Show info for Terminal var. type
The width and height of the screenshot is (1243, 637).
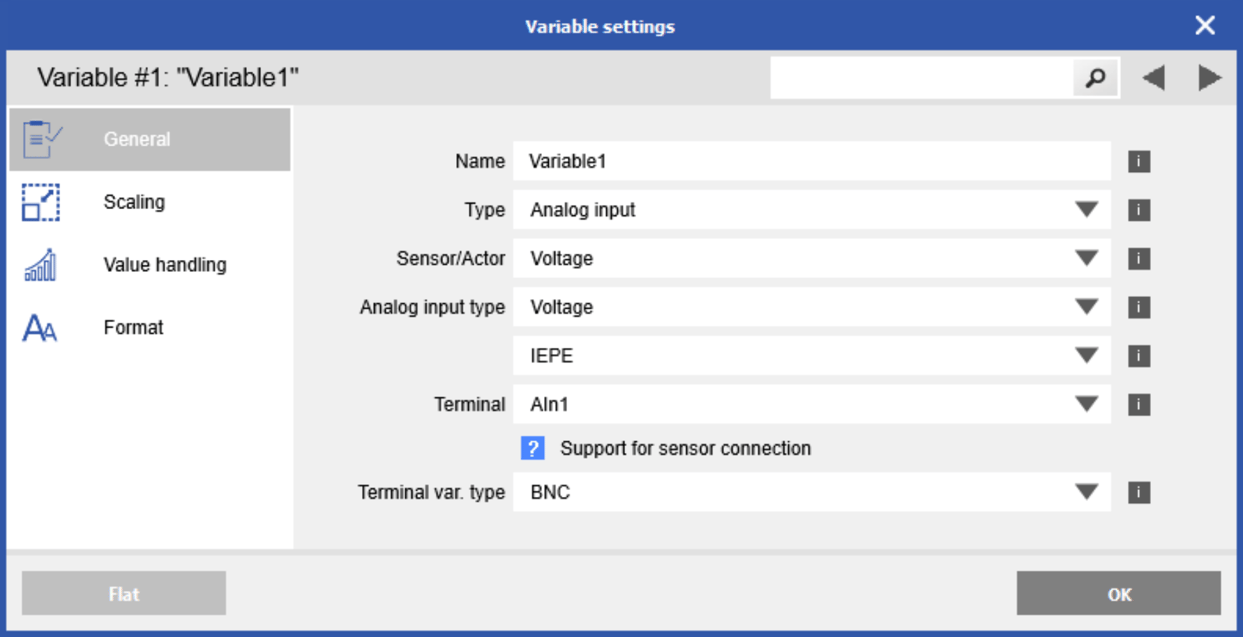point(1138,492)
